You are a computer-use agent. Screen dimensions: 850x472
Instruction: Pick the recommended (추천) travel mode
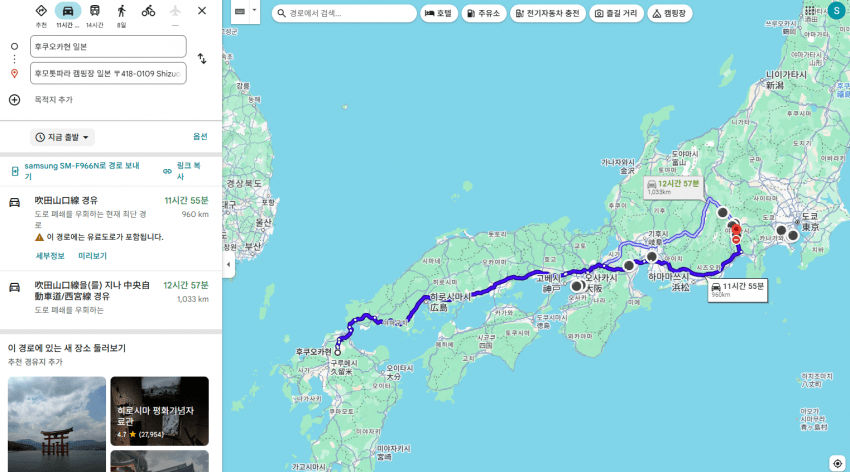click(x=41, y=11)
